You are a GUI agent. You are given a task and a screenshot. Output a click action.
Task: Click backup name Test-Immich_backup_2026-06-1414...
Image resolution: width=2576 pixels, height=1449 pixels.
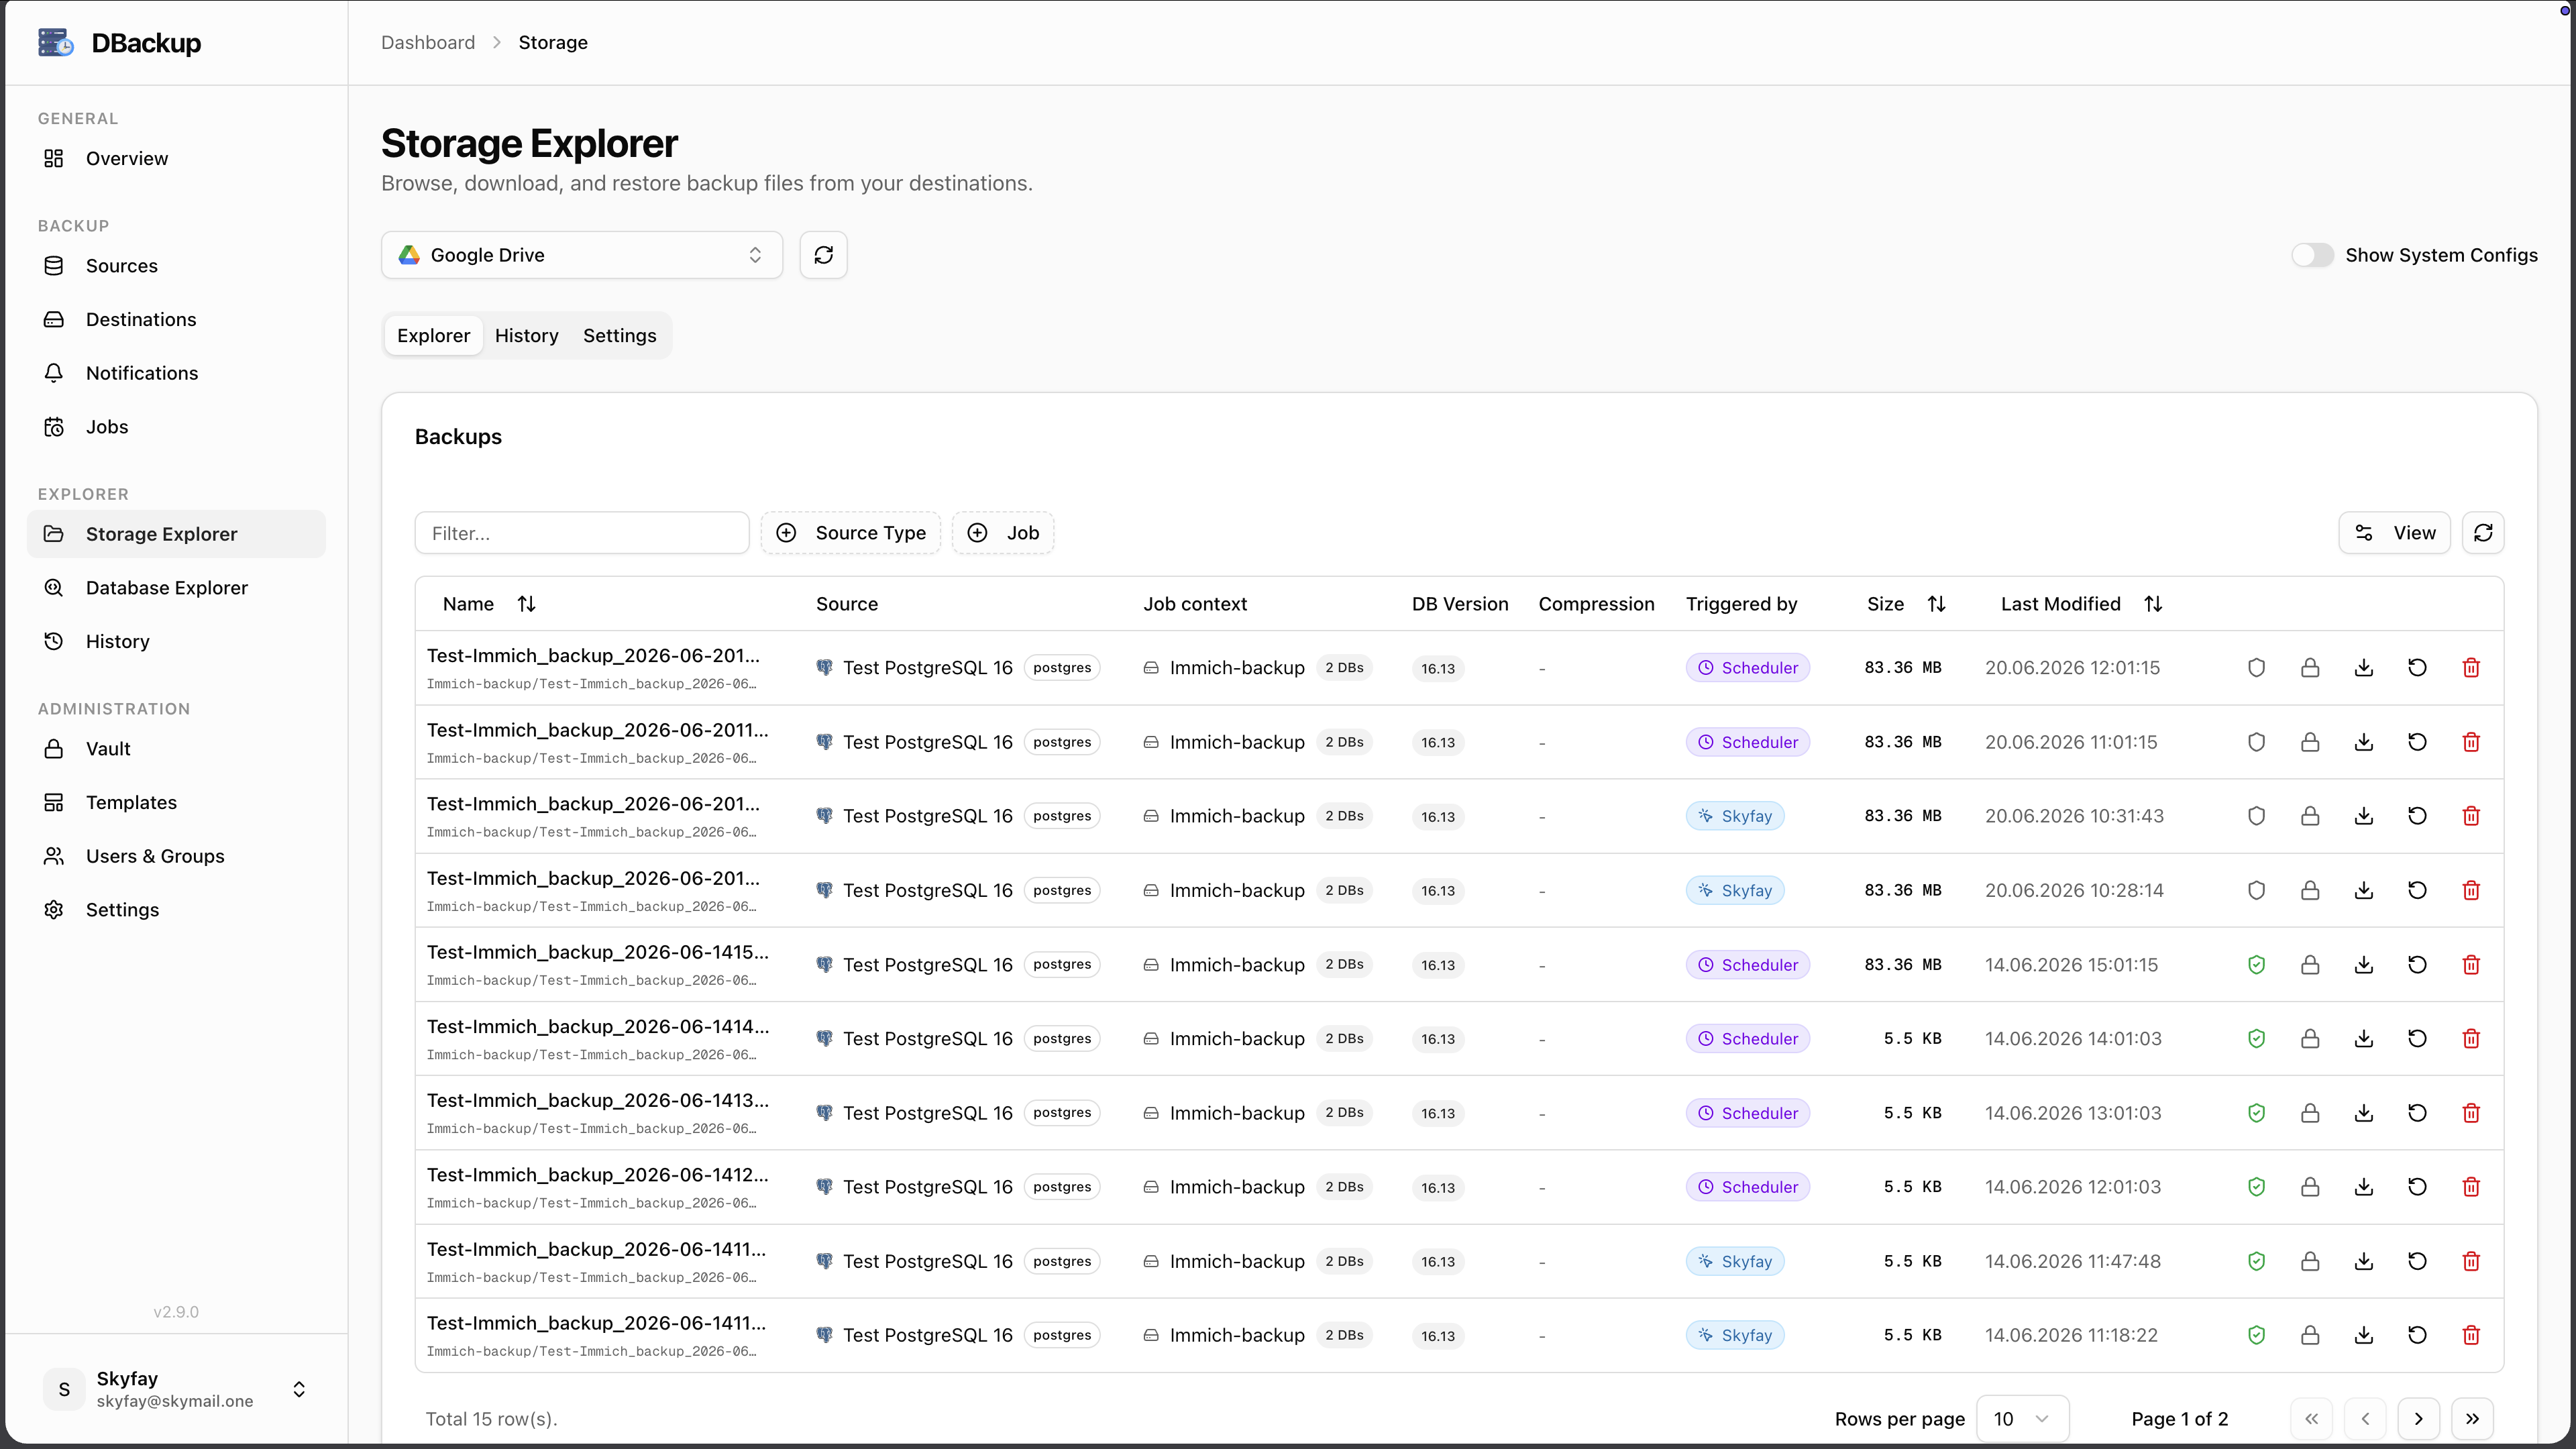(597, 1026)
